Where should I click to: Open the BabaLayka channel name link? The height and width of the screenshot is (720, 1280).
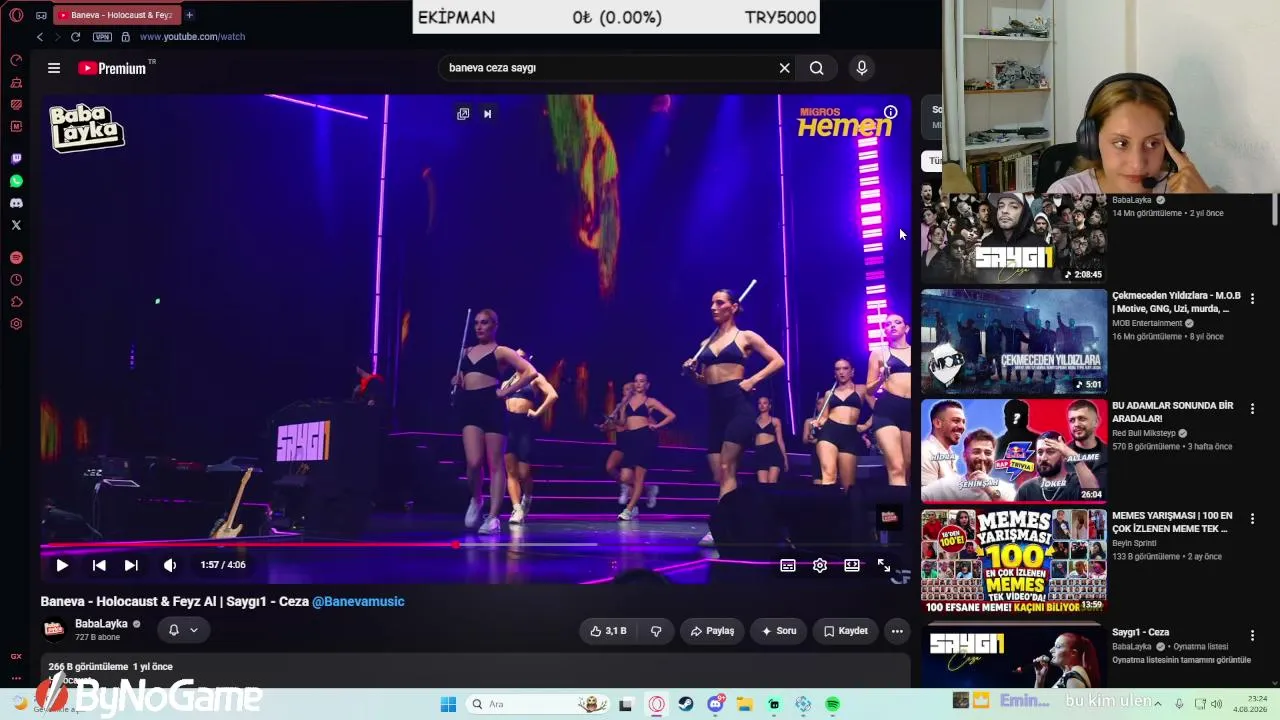click(x=101, y=624)
